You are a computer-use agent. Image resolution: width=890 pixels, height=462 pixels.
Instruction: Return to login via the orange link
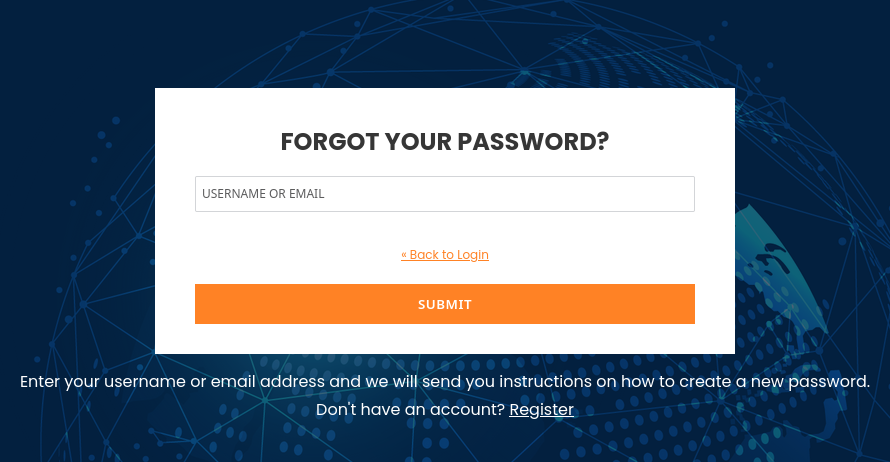pyautogui.click(x=445, y=255)
